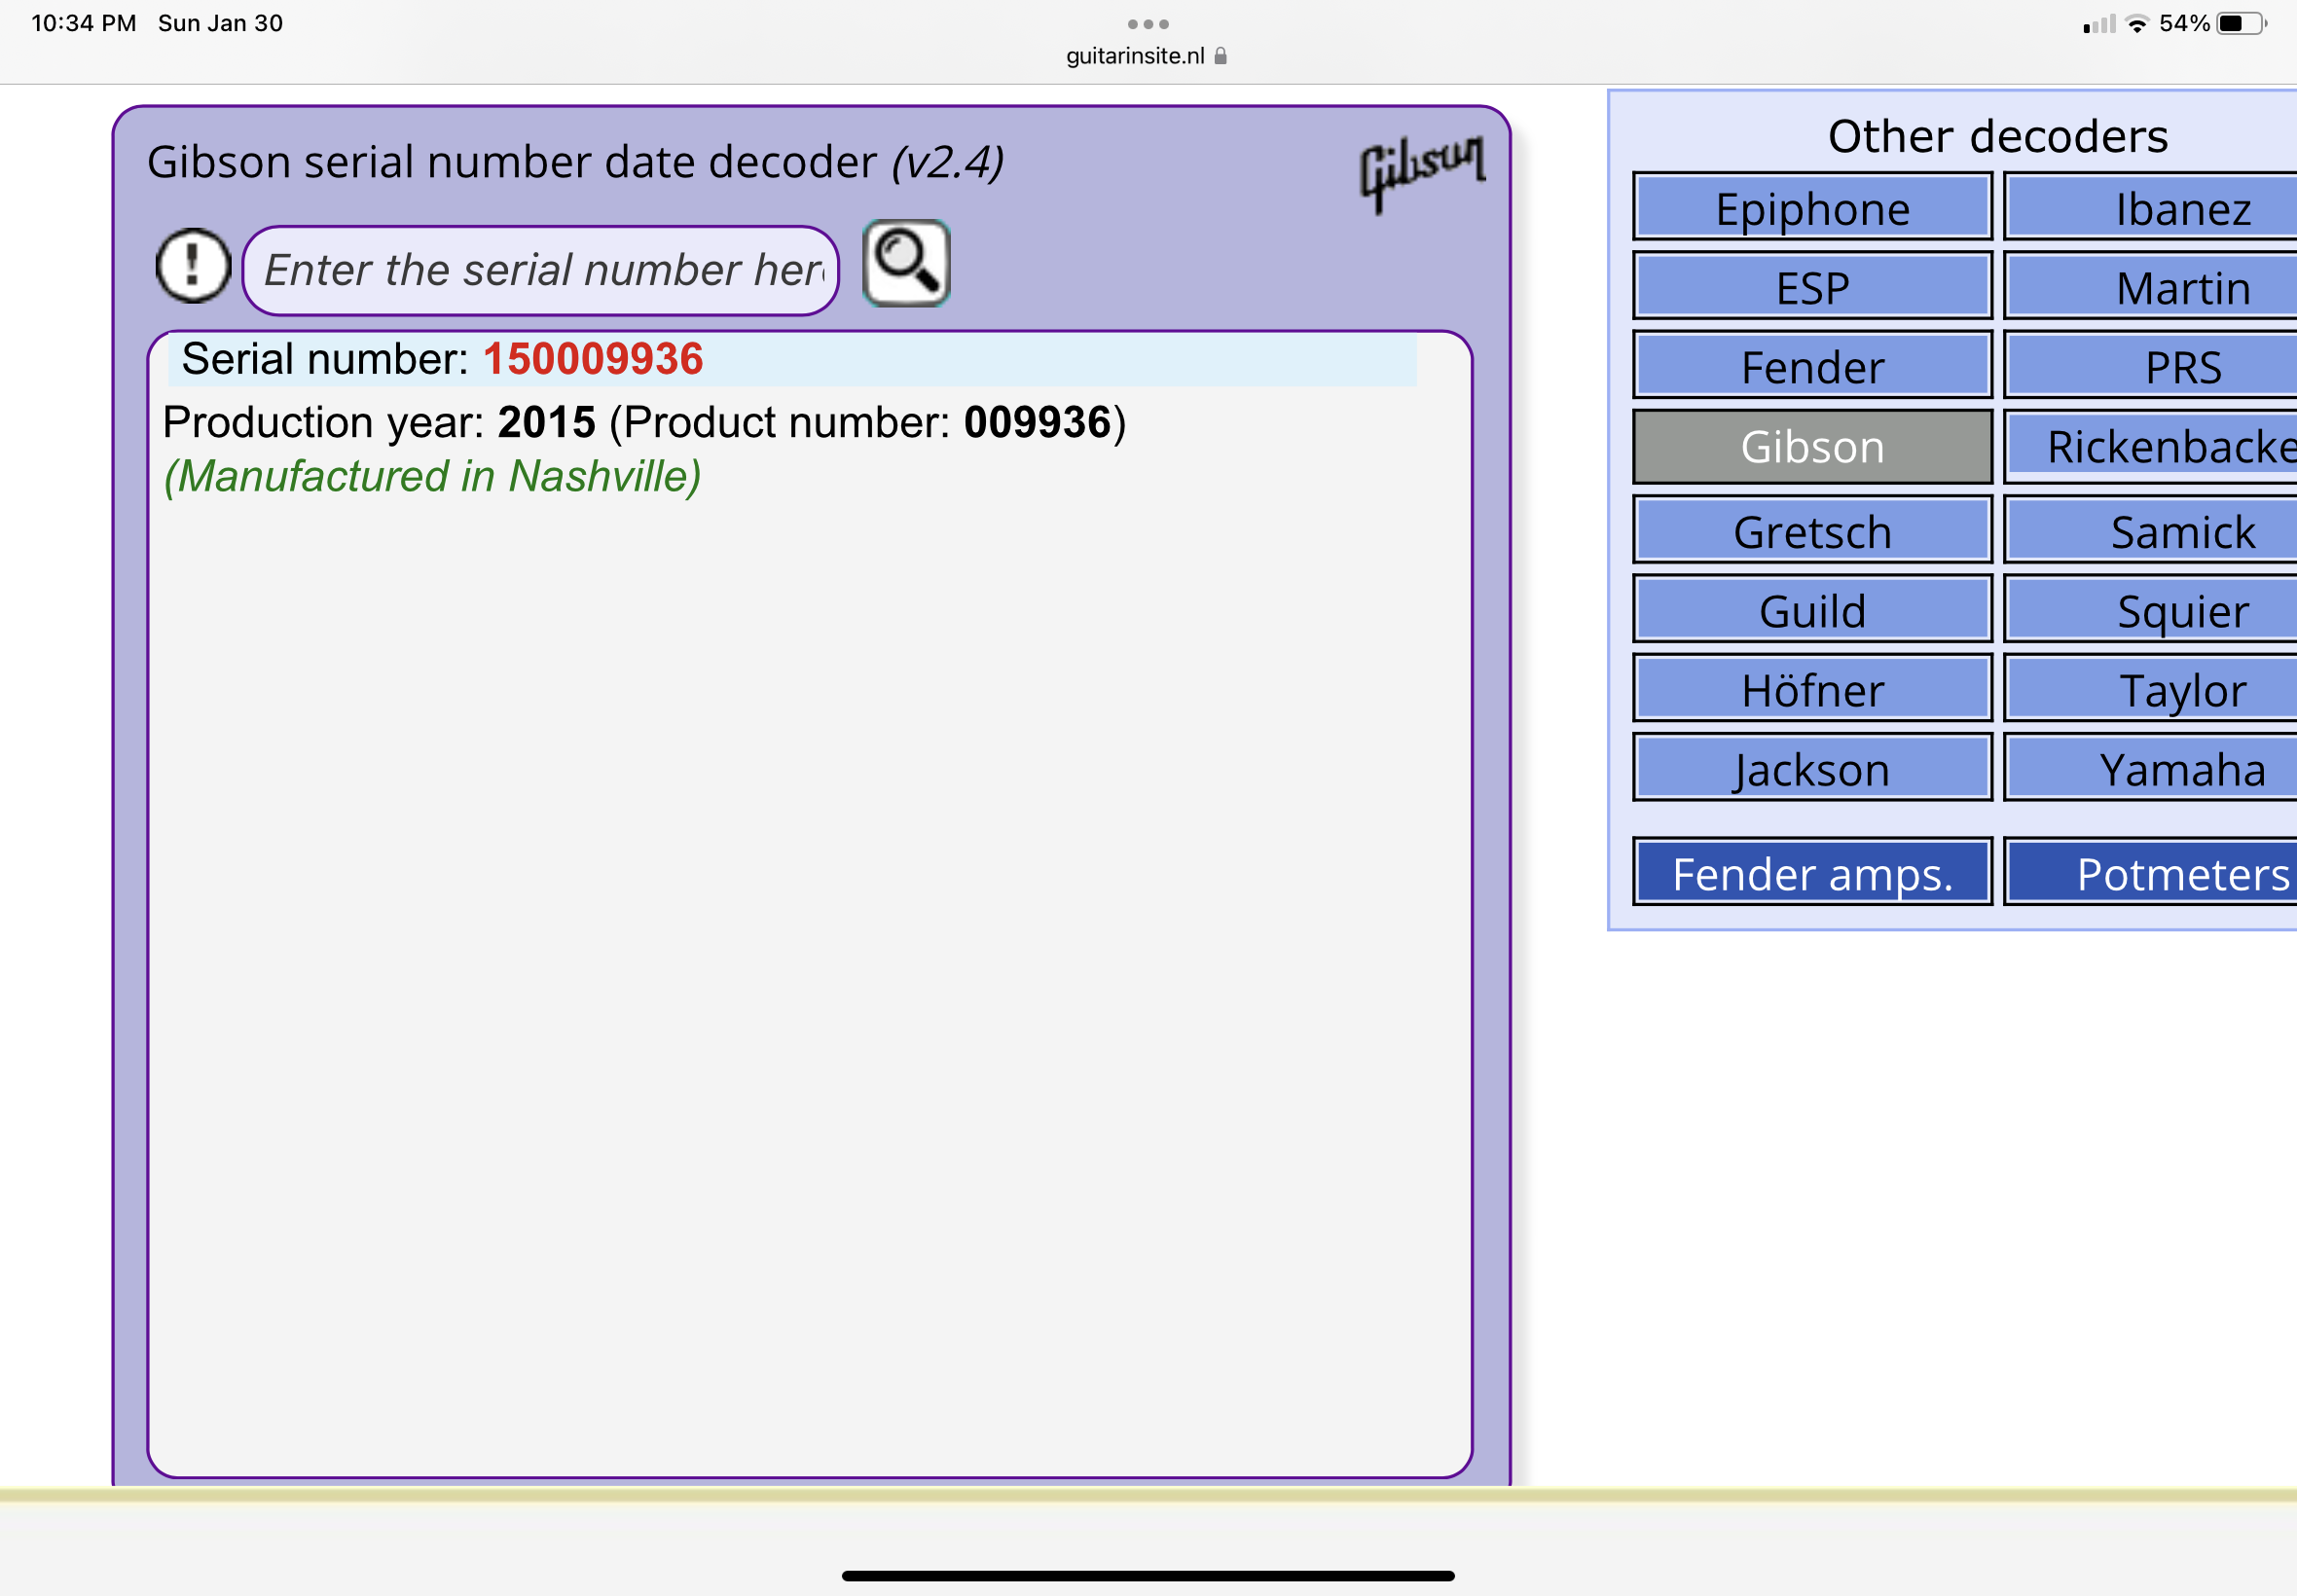
Task: Open the Jackson decoder
Action: tap(1812, 767)
